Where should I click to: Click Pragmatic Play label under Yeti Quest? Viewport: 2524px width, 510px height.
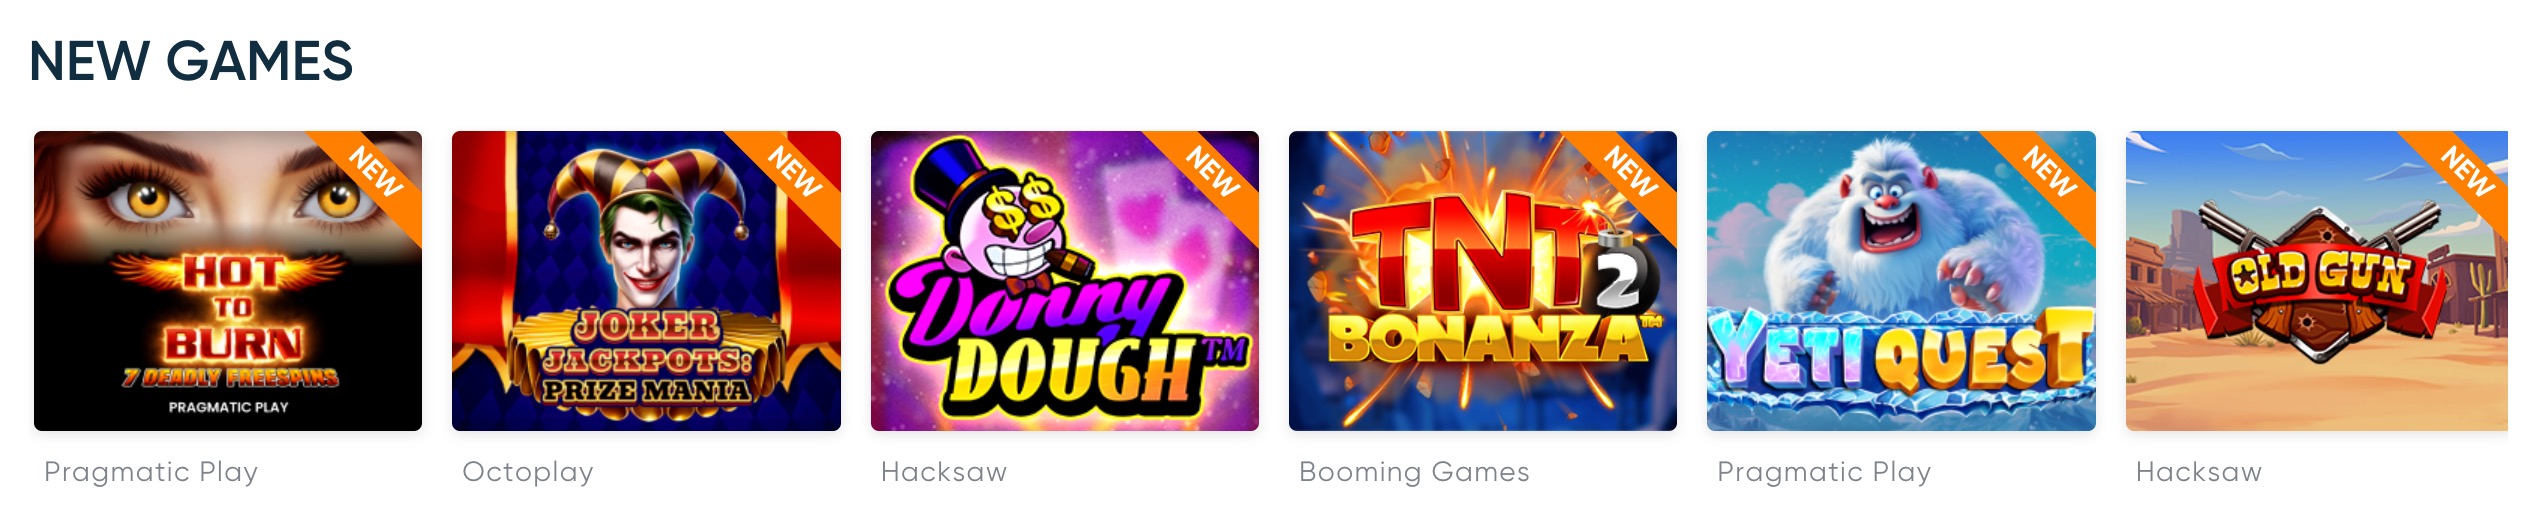[x=1824, y=472]
